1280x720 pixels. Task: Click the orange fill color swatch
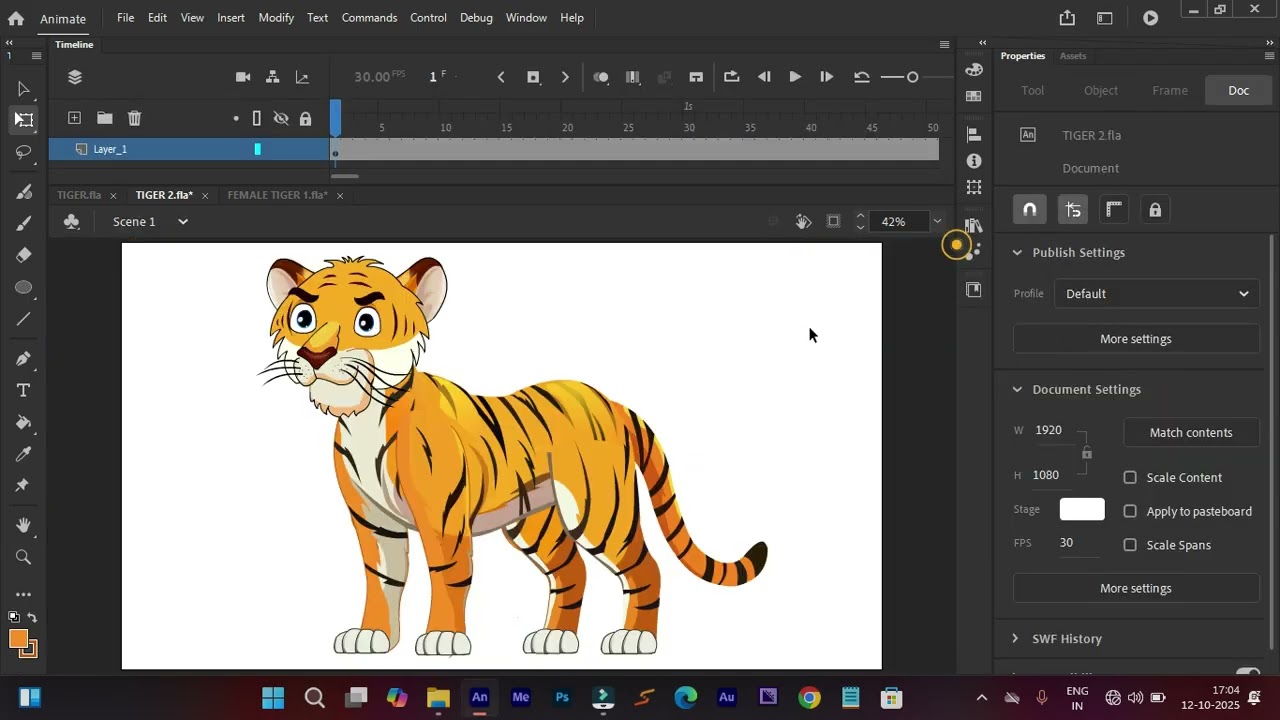click(x=18, y=640)
